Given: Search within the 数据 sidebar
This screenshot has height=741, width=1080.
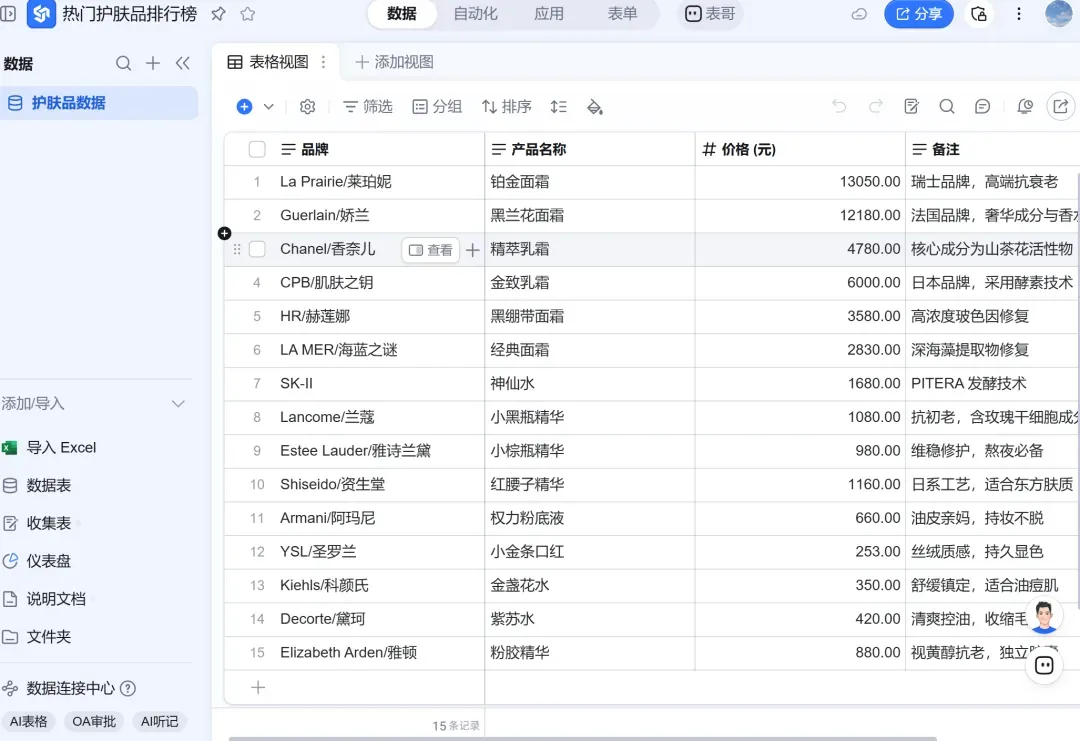Looking at the screenshot, I should coord(123,63).
